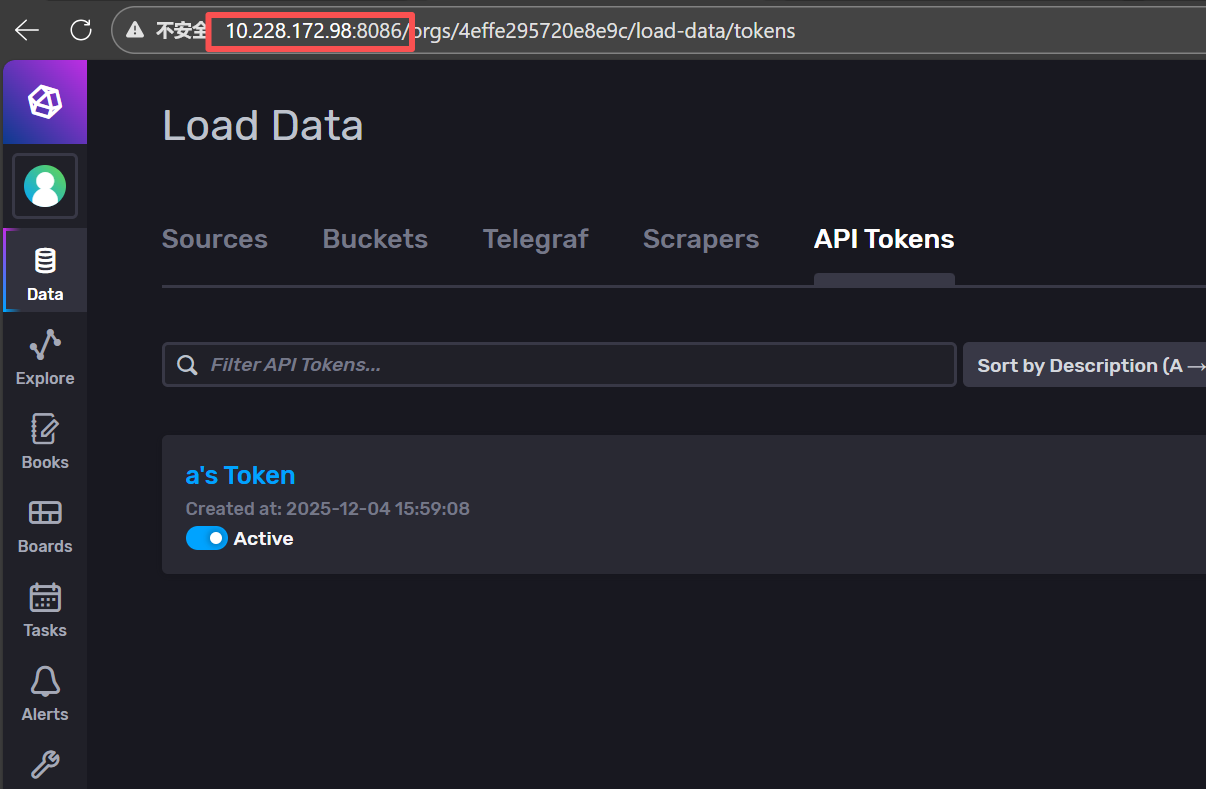
Task: Expand the Sort by Description dropdown
Action: [x=1084, y=365]
